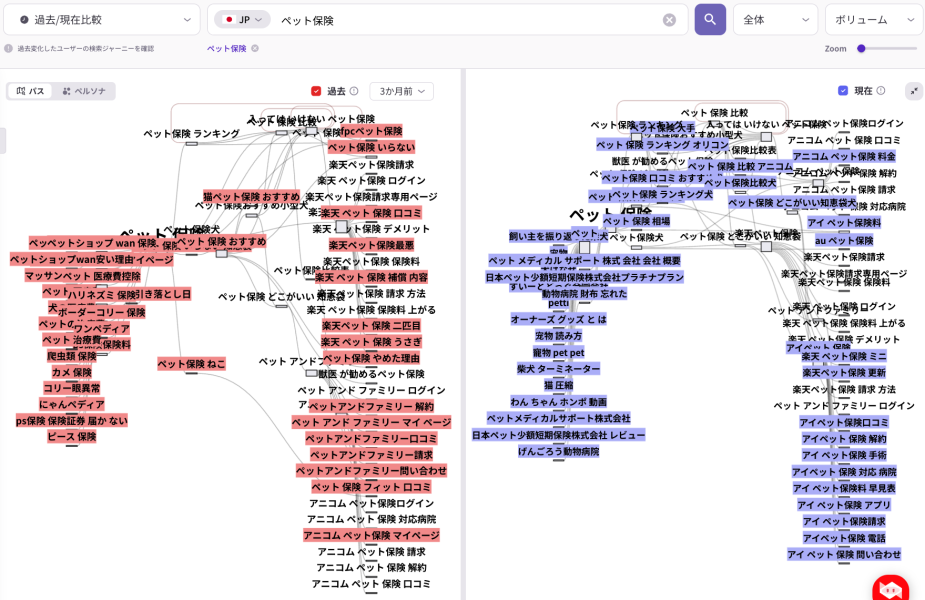Select the 楽天 ペット保険 ミニ node
The height and width of the screenshot is (600, 925).
[x=844, y=356]
